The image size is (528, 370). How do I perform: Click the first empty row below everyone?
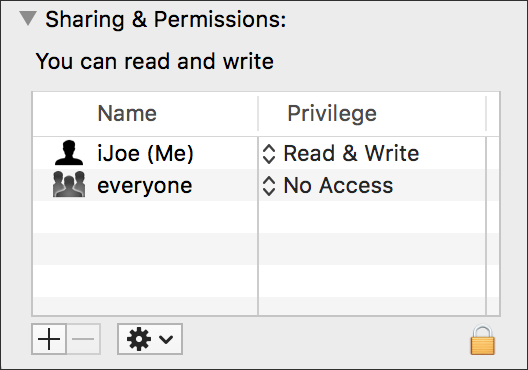(x=266, y=217)
